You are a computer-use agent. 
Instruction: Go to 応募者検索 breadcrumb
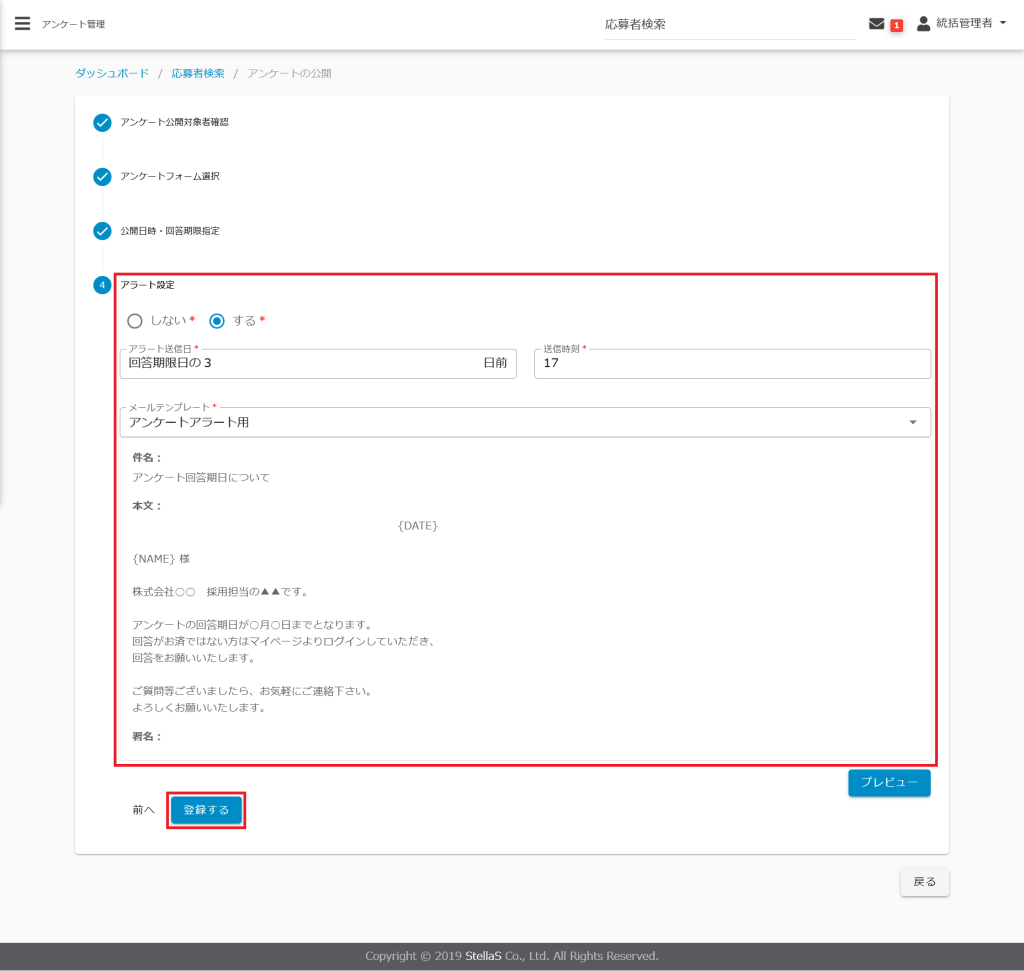click(x=198, y=74)
